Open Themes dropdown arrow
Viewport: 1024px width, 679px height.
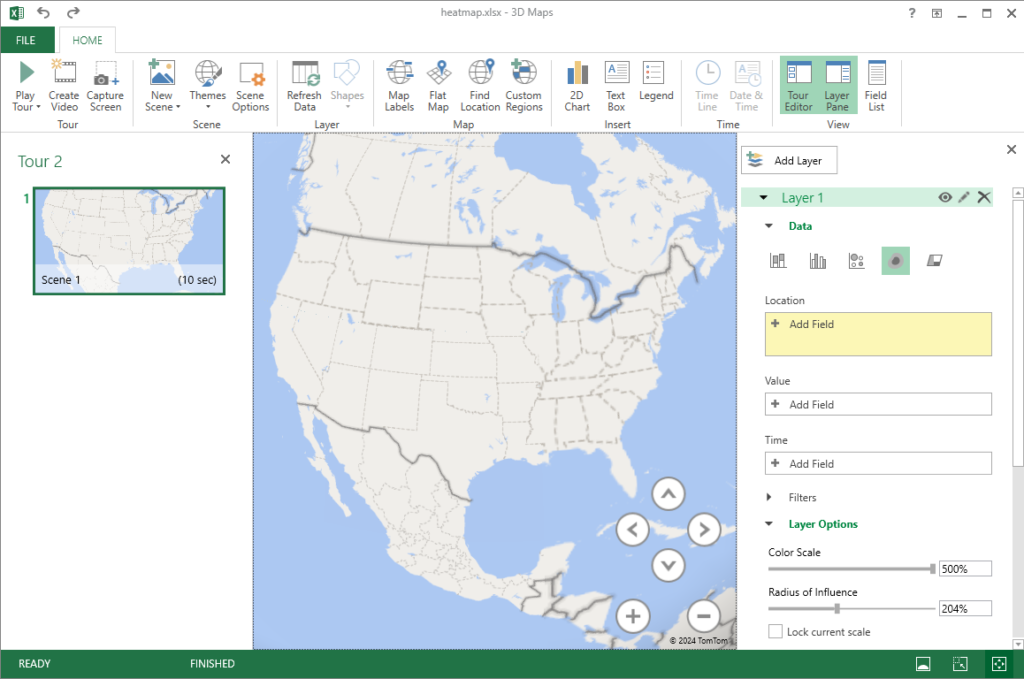208,108
